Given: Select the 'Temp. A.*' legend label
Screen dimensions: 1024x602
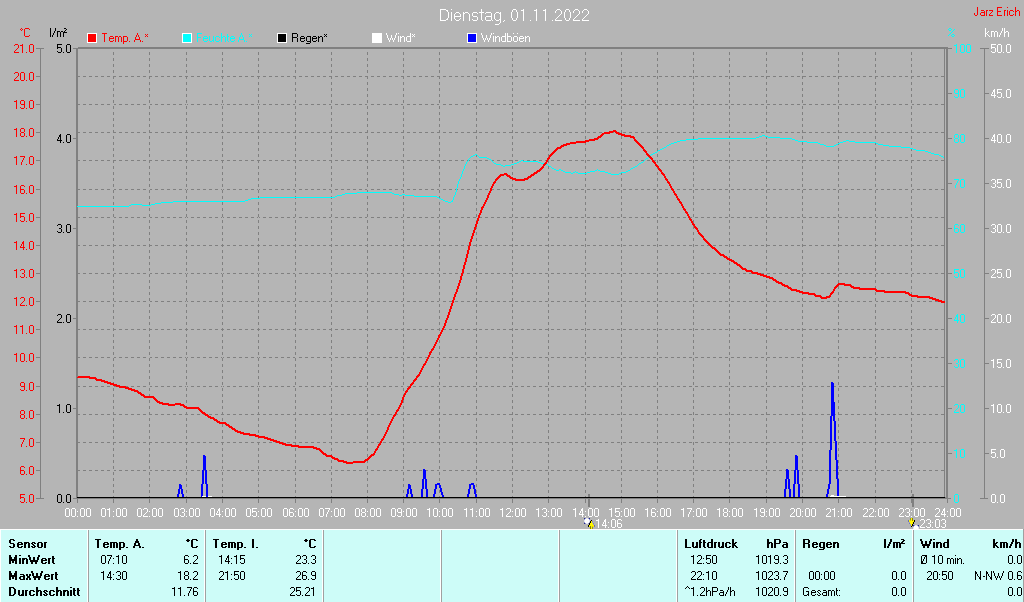Looking at the screenshot, I should (125, 39).
